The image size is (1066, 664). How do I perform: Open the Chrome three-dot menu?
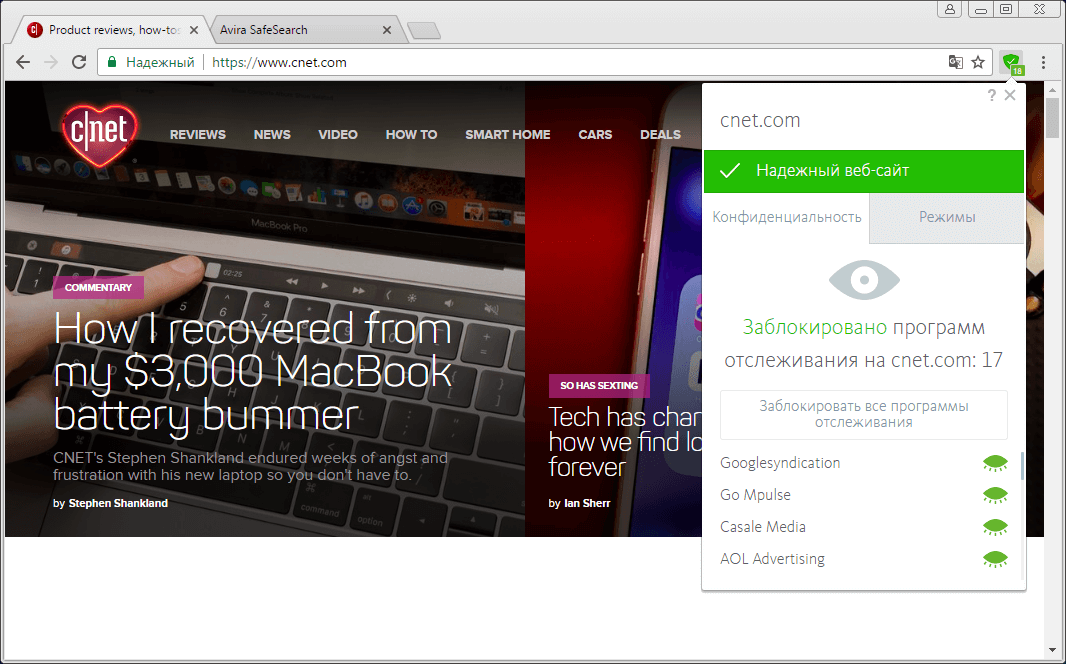[x=1043, y=63]
